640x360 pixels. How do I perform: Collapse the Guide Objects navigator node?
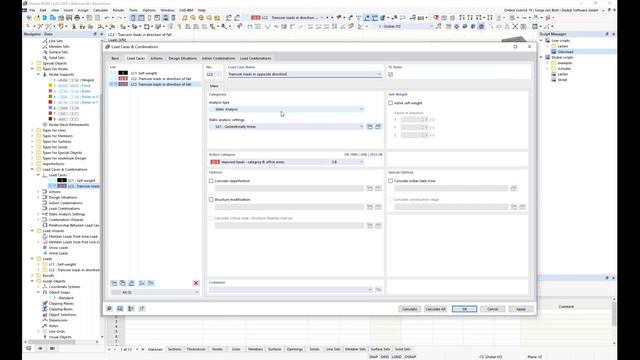(33, 281)
